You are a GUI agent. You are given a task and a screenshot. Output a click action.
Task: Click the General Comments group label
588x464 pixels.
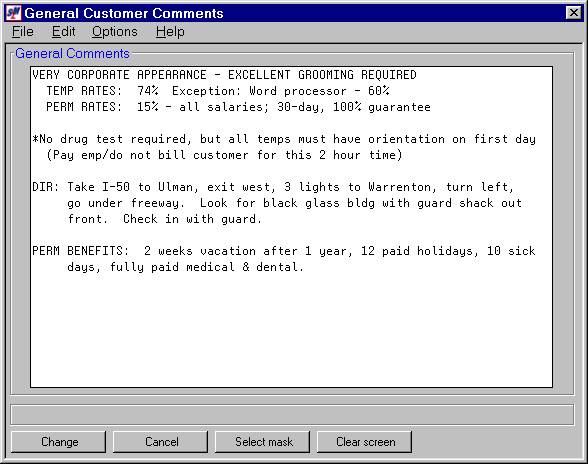pyautogui.click(x=72, y=54)
